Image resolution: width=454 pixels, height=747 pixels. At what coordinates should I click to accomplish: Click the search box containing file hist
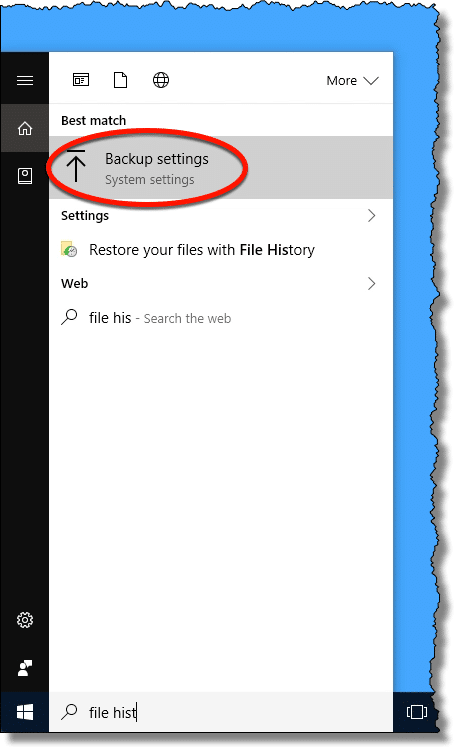pyautogui.click(x=221, y=712)
